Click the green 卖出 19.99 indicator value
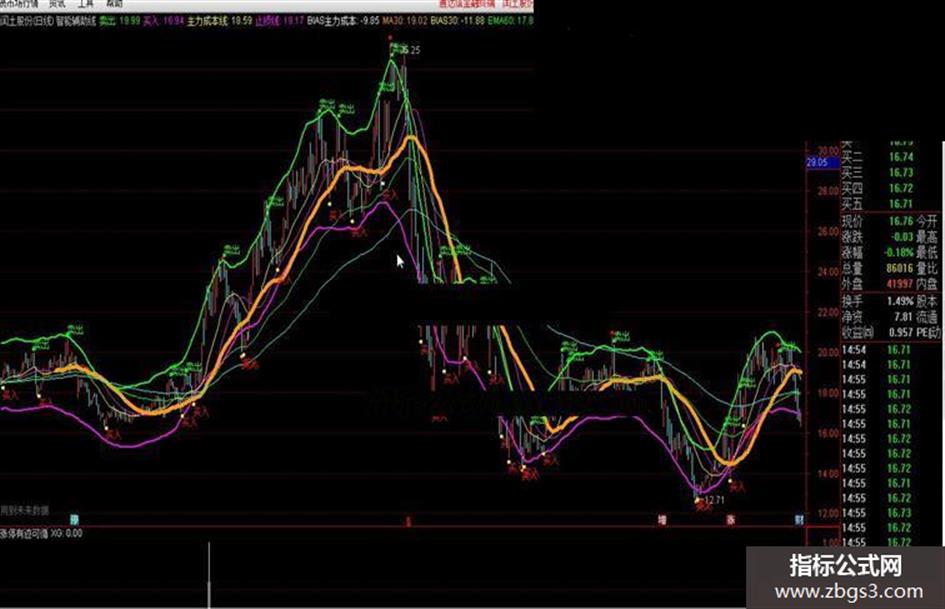 [120, 21]
